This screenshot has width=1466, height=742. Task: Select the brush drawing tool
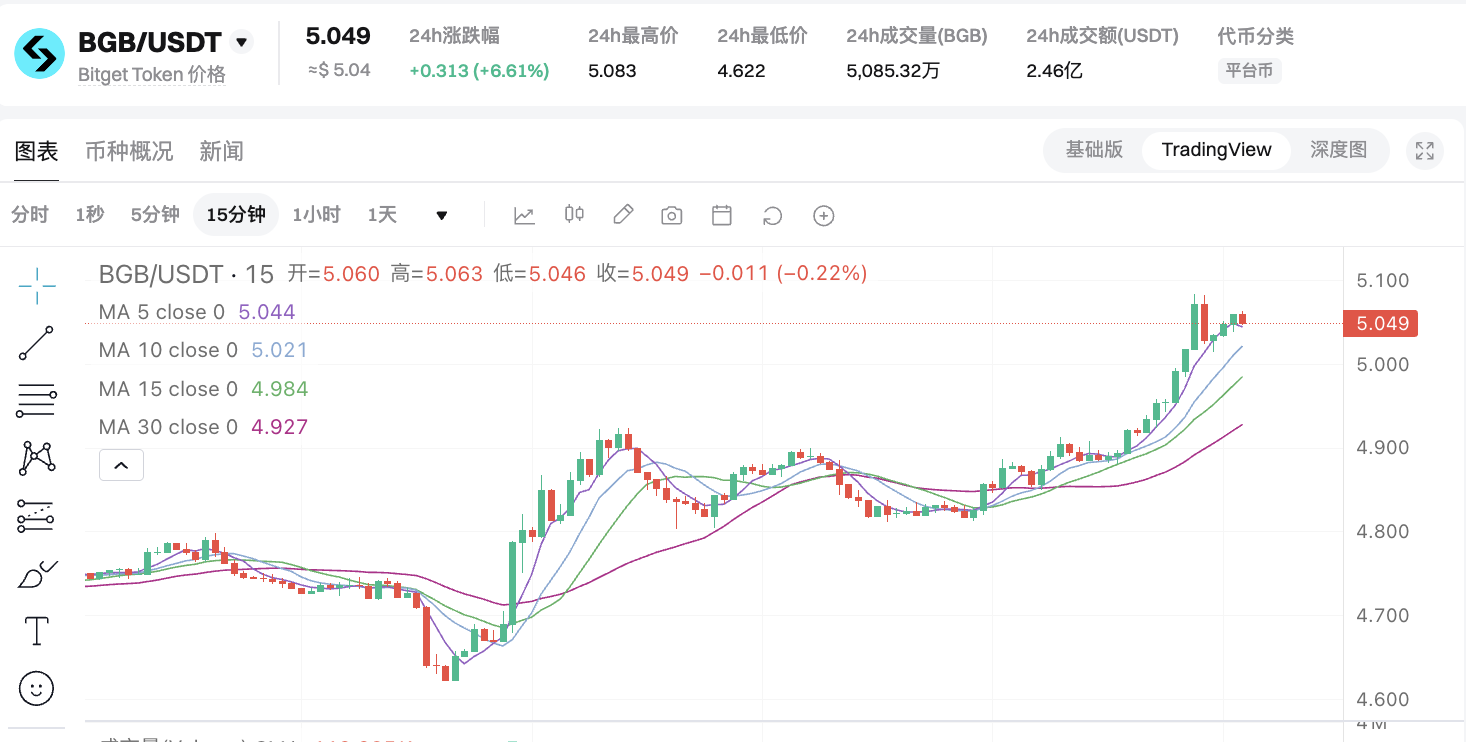tap(37, 574)
